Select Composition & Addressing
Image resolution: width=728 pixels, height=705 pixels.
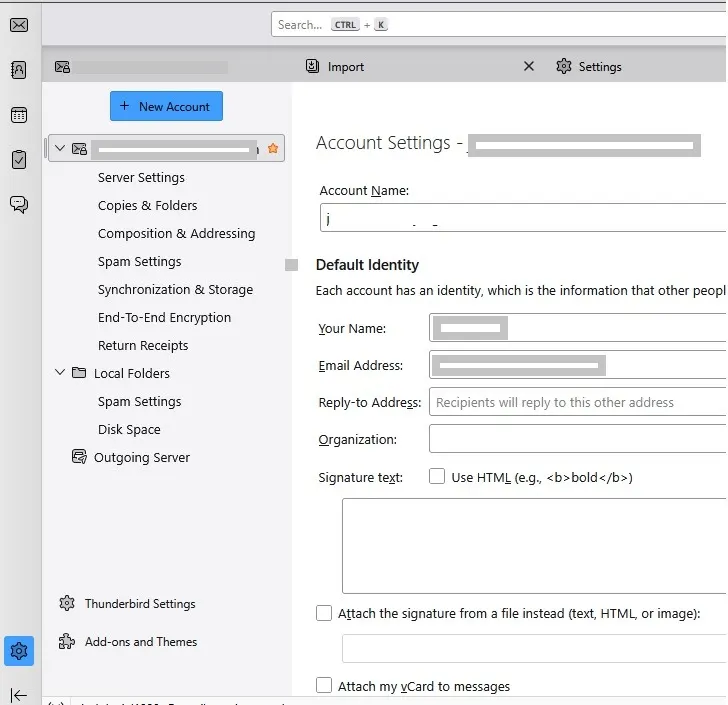pos(176,233)
